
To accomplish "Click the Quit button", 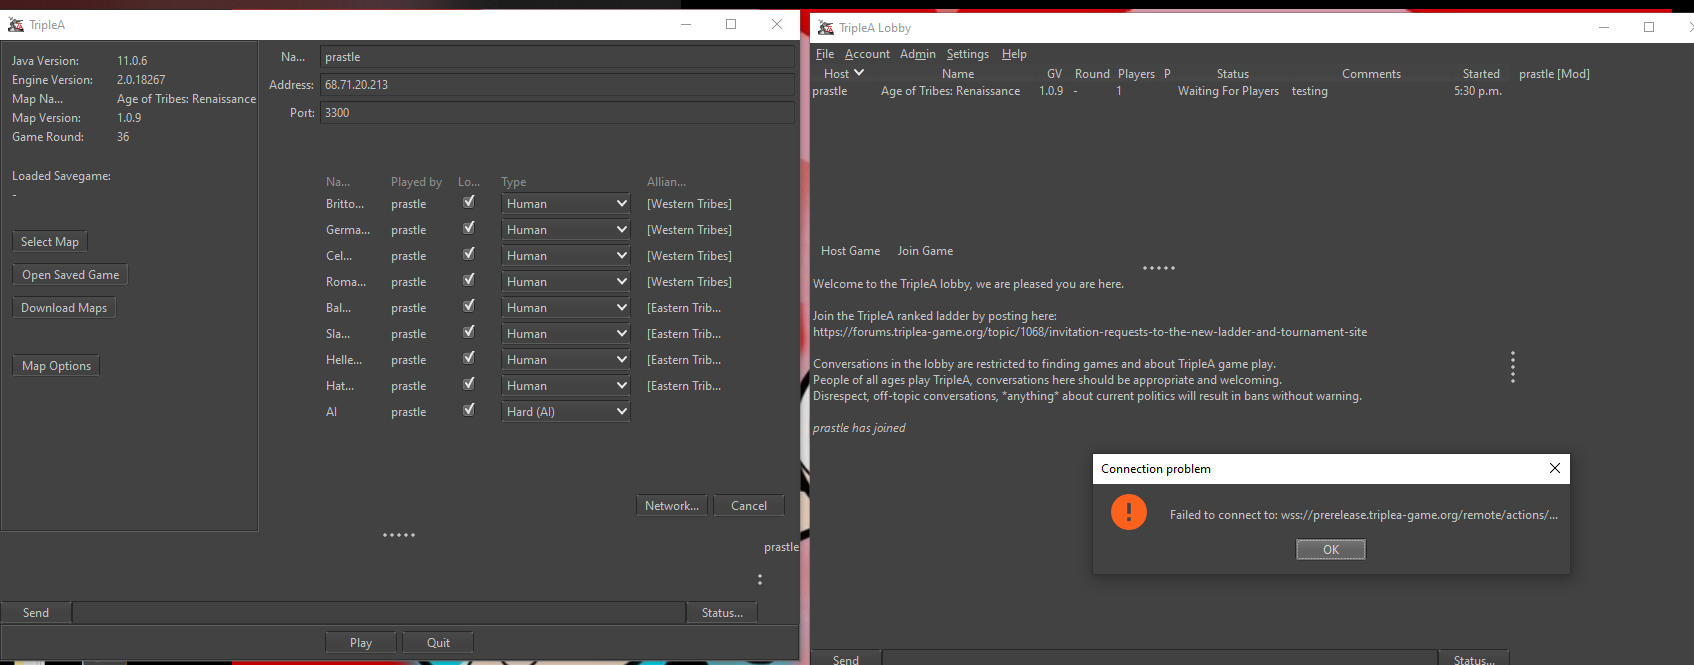I will [x=438, y=643].
